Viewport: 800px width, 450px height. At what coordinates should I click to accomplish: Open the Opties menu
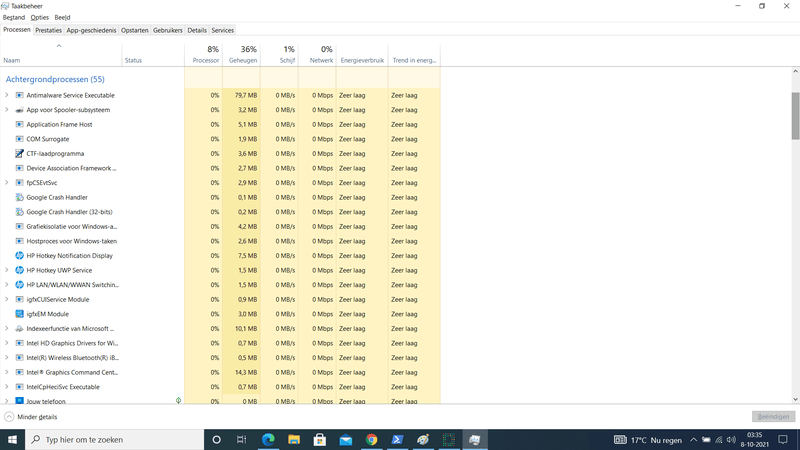pyautogui.click(x=39, y=17)
